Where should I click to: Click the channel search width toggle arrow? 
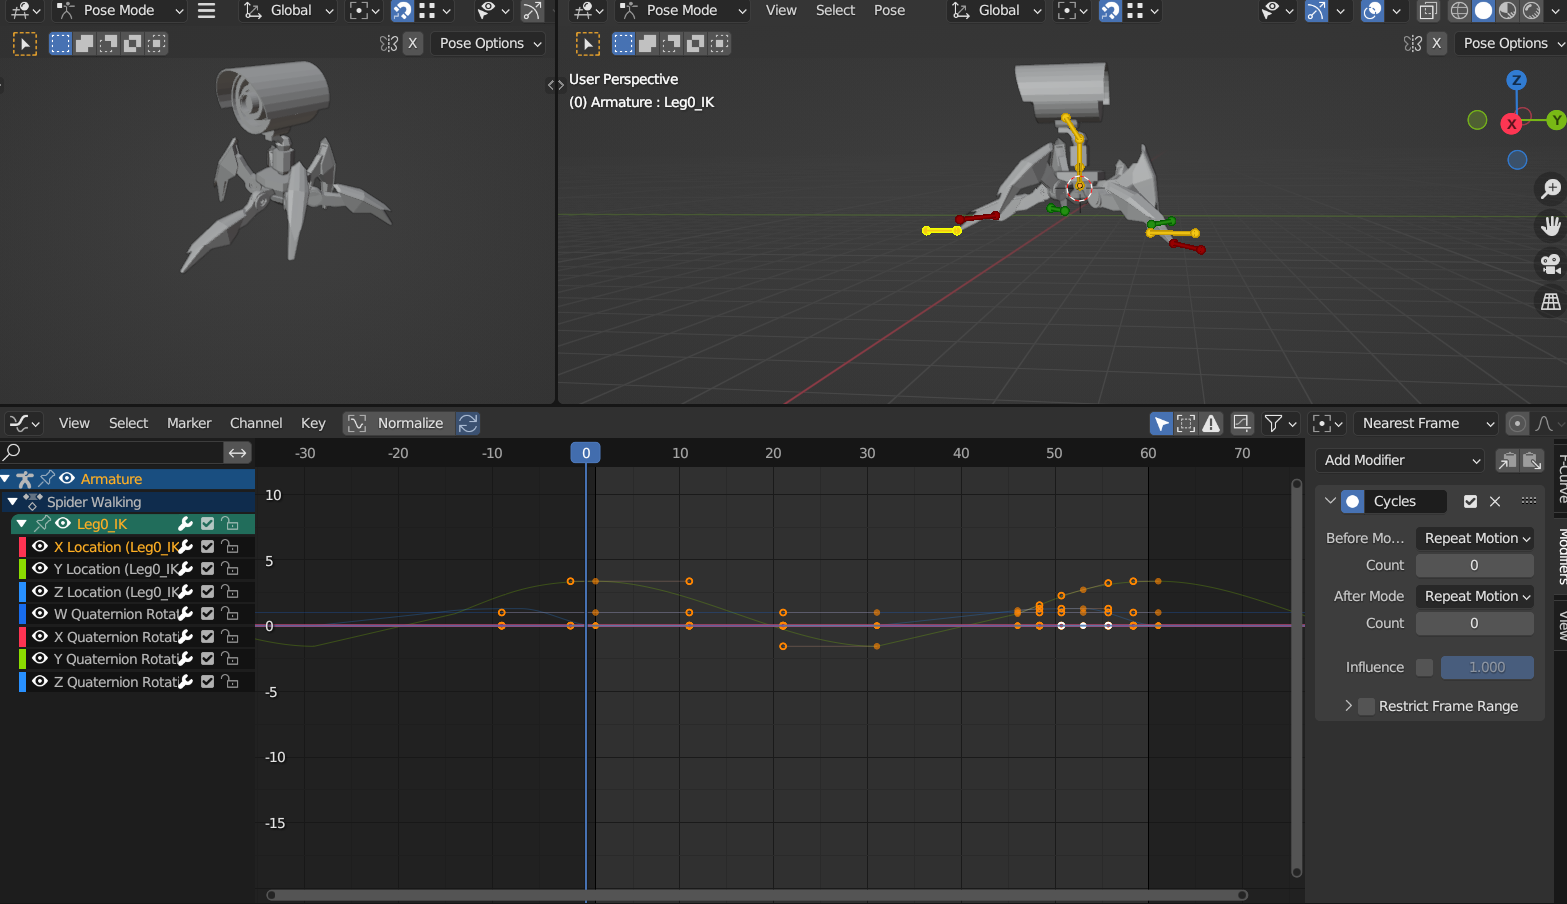(237, 453)
